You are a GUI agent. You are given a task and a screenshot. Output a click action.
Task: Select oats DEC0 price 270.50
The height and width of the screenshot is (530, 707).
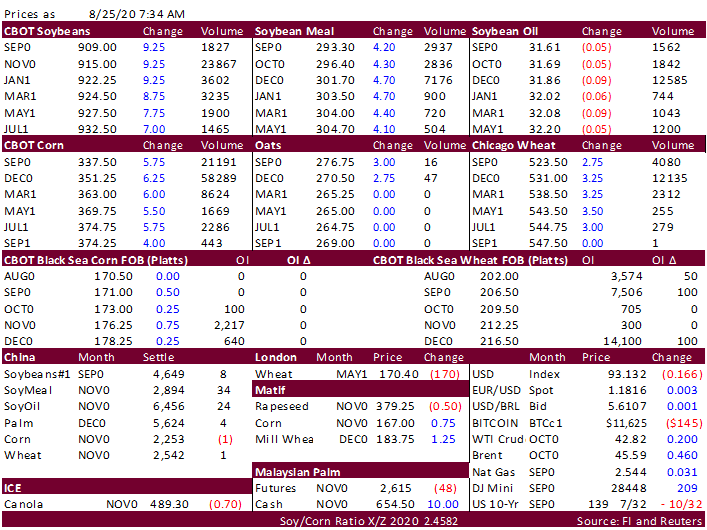[335, 178]
